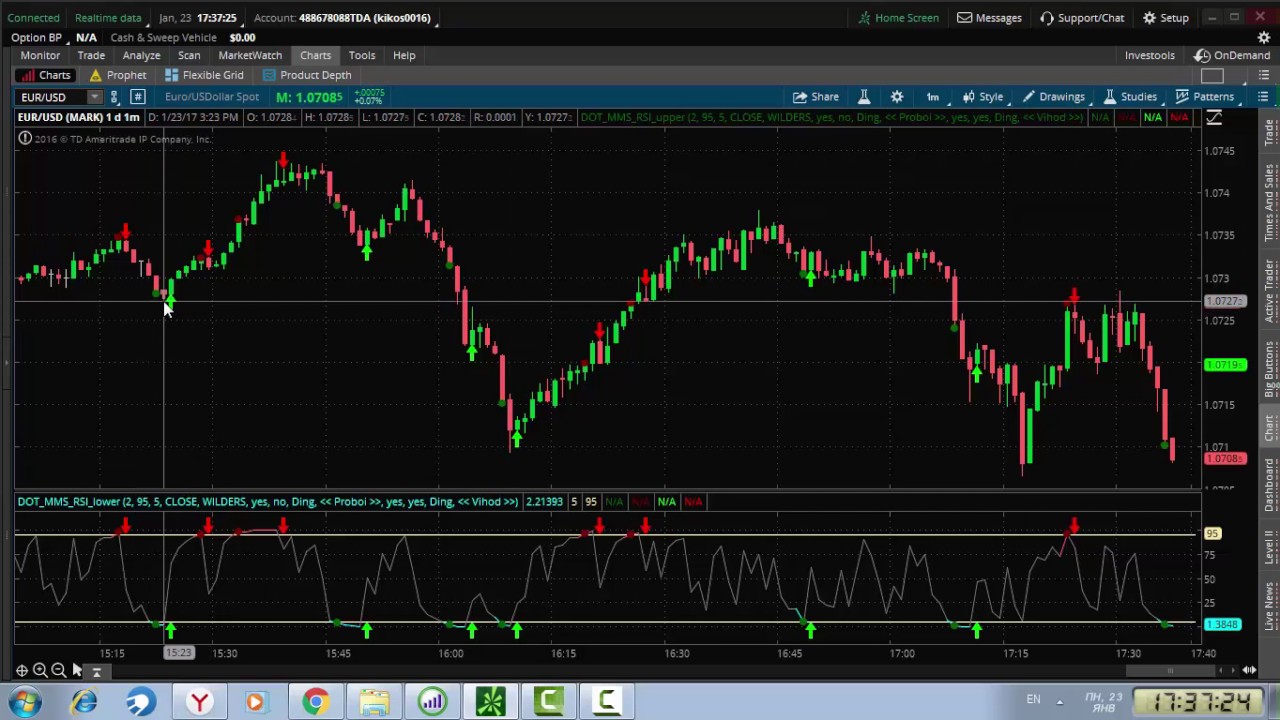The width and height of the screenshot is (1280, 720).
Task: Open thinkorswim green icon in taskbar
Action: [x=490, y=702]
